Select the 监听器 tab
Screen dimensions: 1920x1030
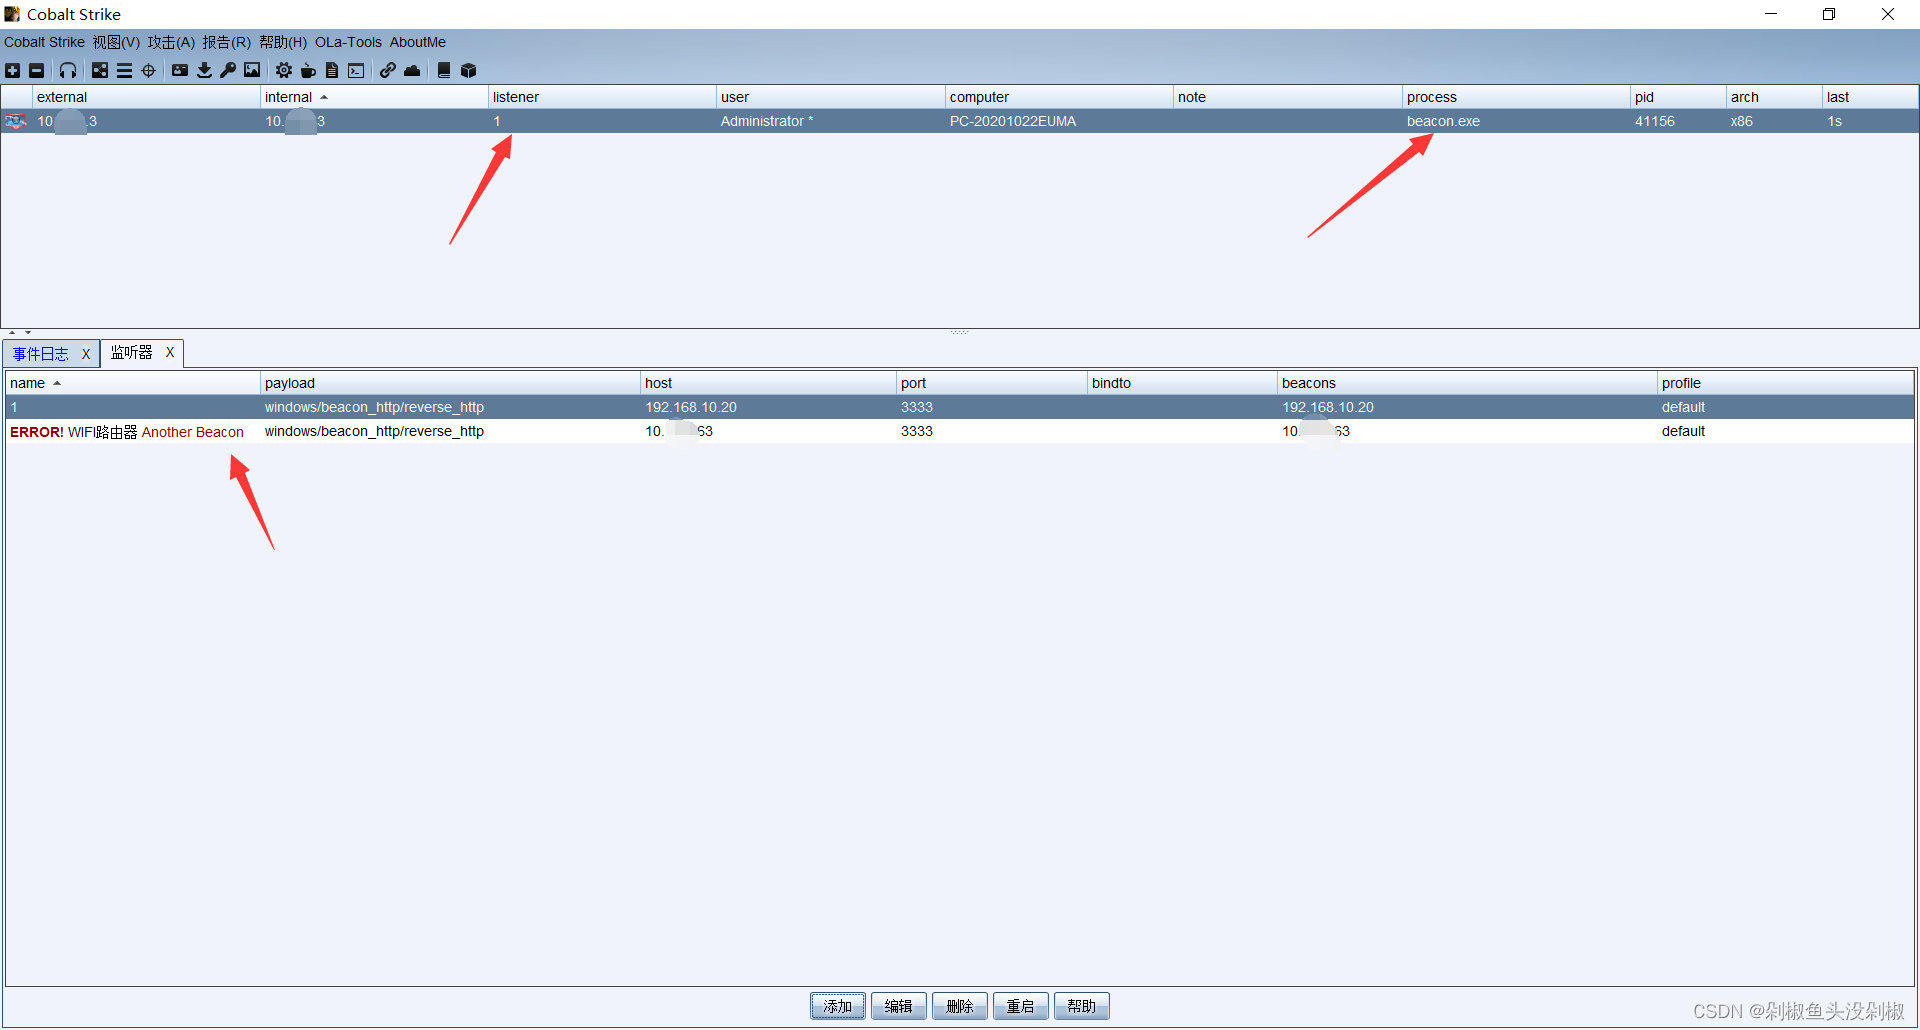pyautogui.click(x=132, y=353)
